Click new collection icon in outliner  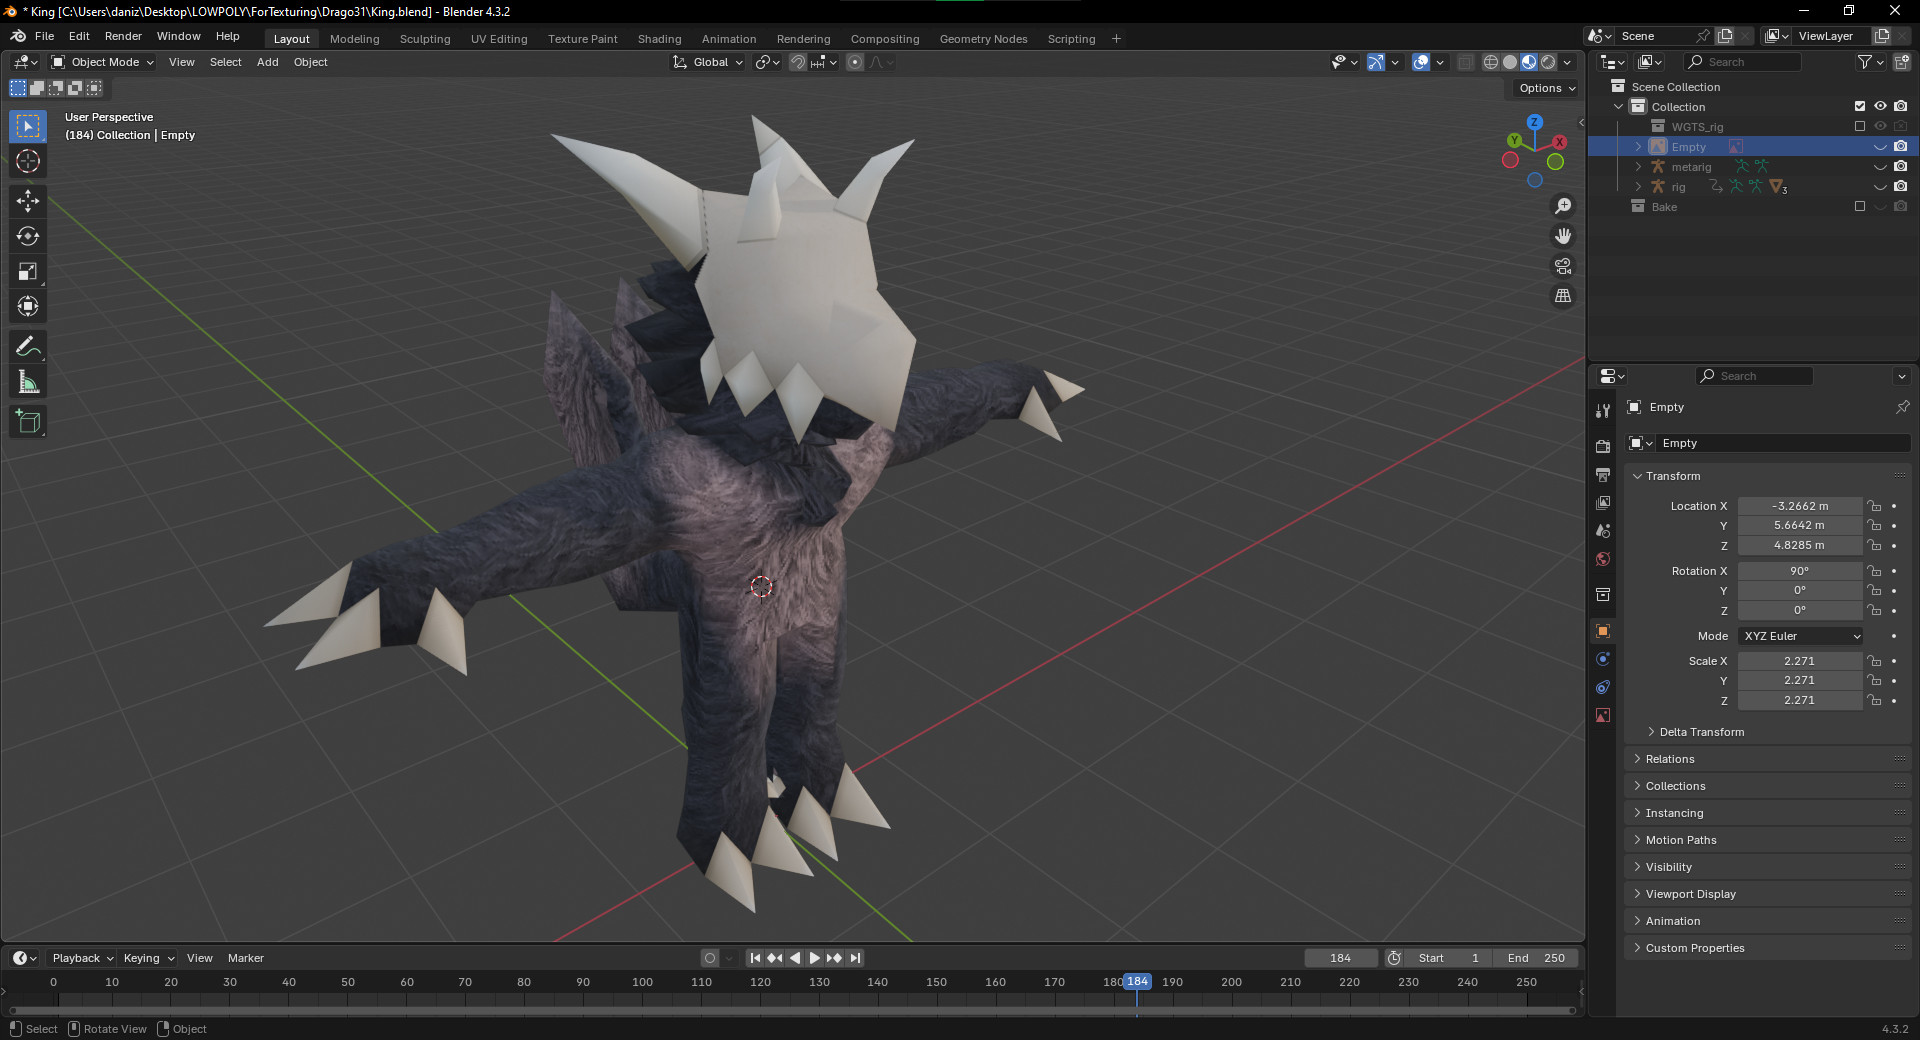1901,62
